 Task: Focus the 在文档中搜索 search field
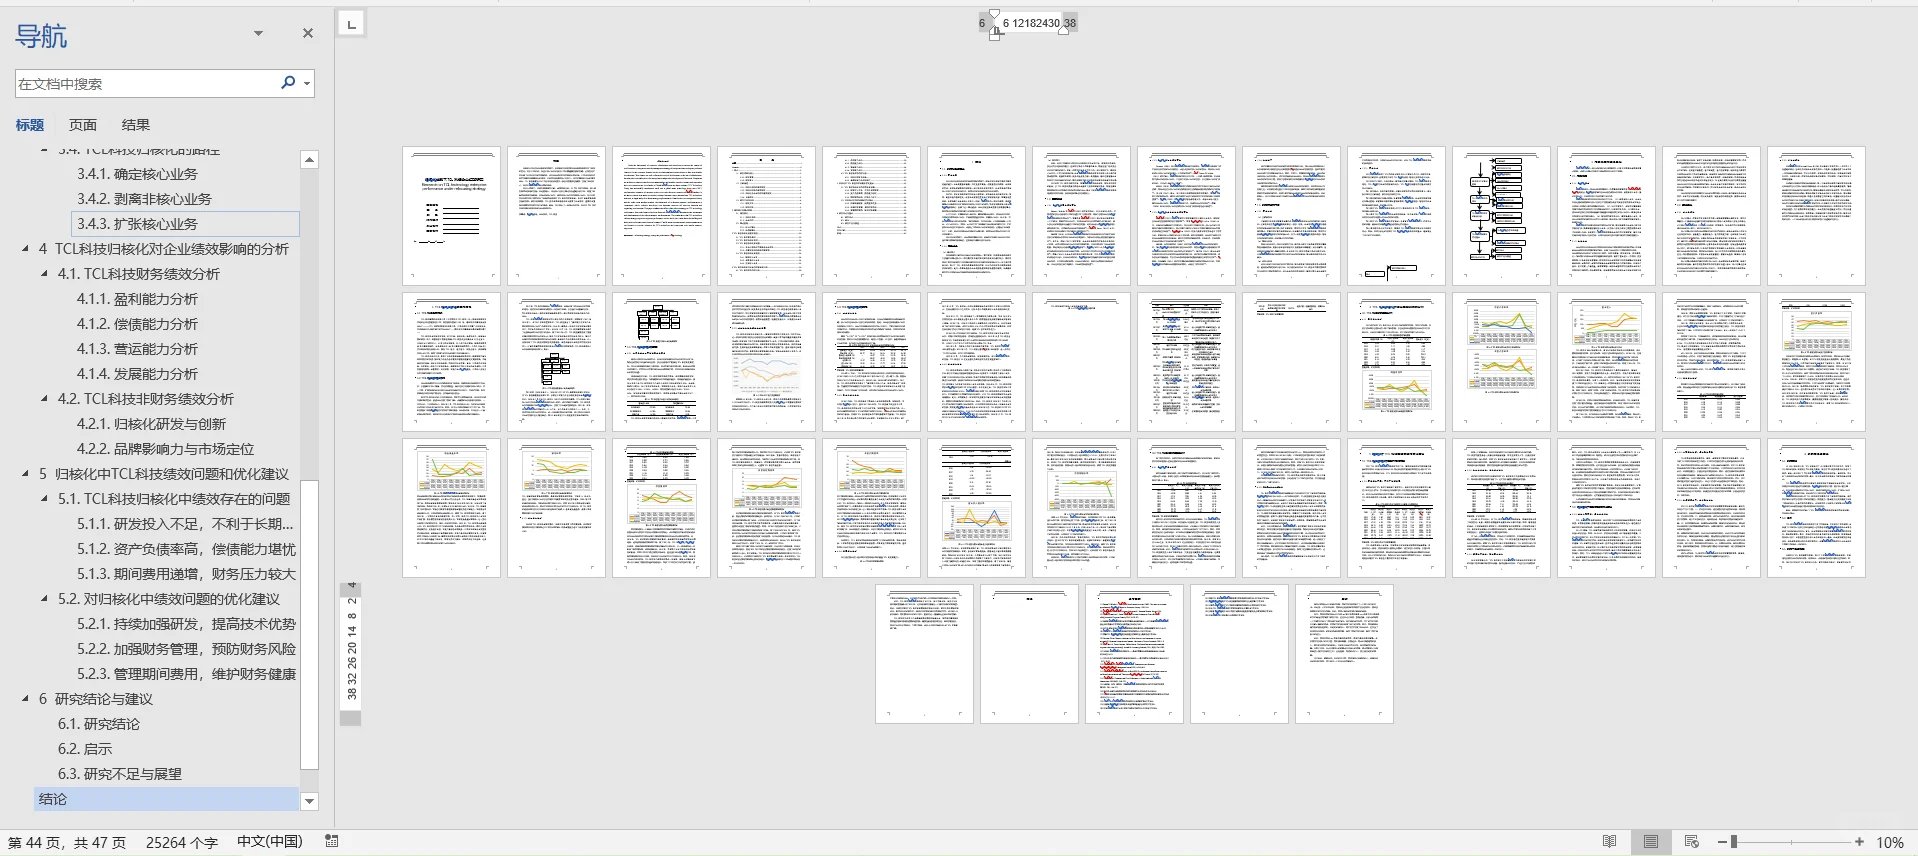pos(146,84)
